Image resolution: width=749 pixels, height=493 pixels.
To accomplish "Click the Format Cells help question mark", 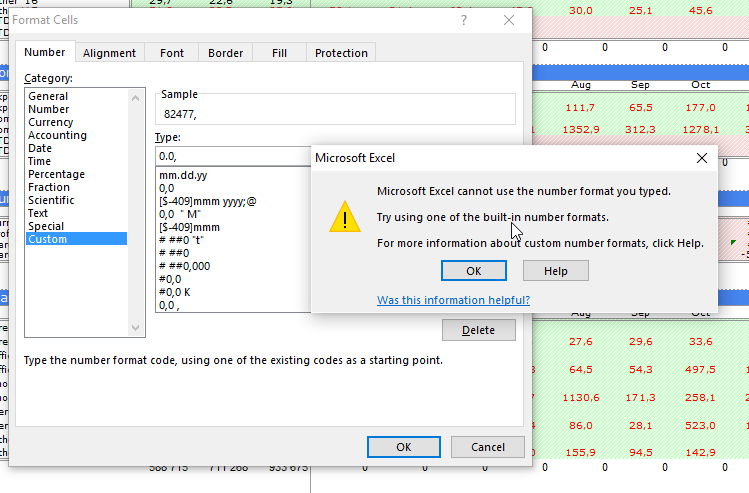I will click(464, 20).
